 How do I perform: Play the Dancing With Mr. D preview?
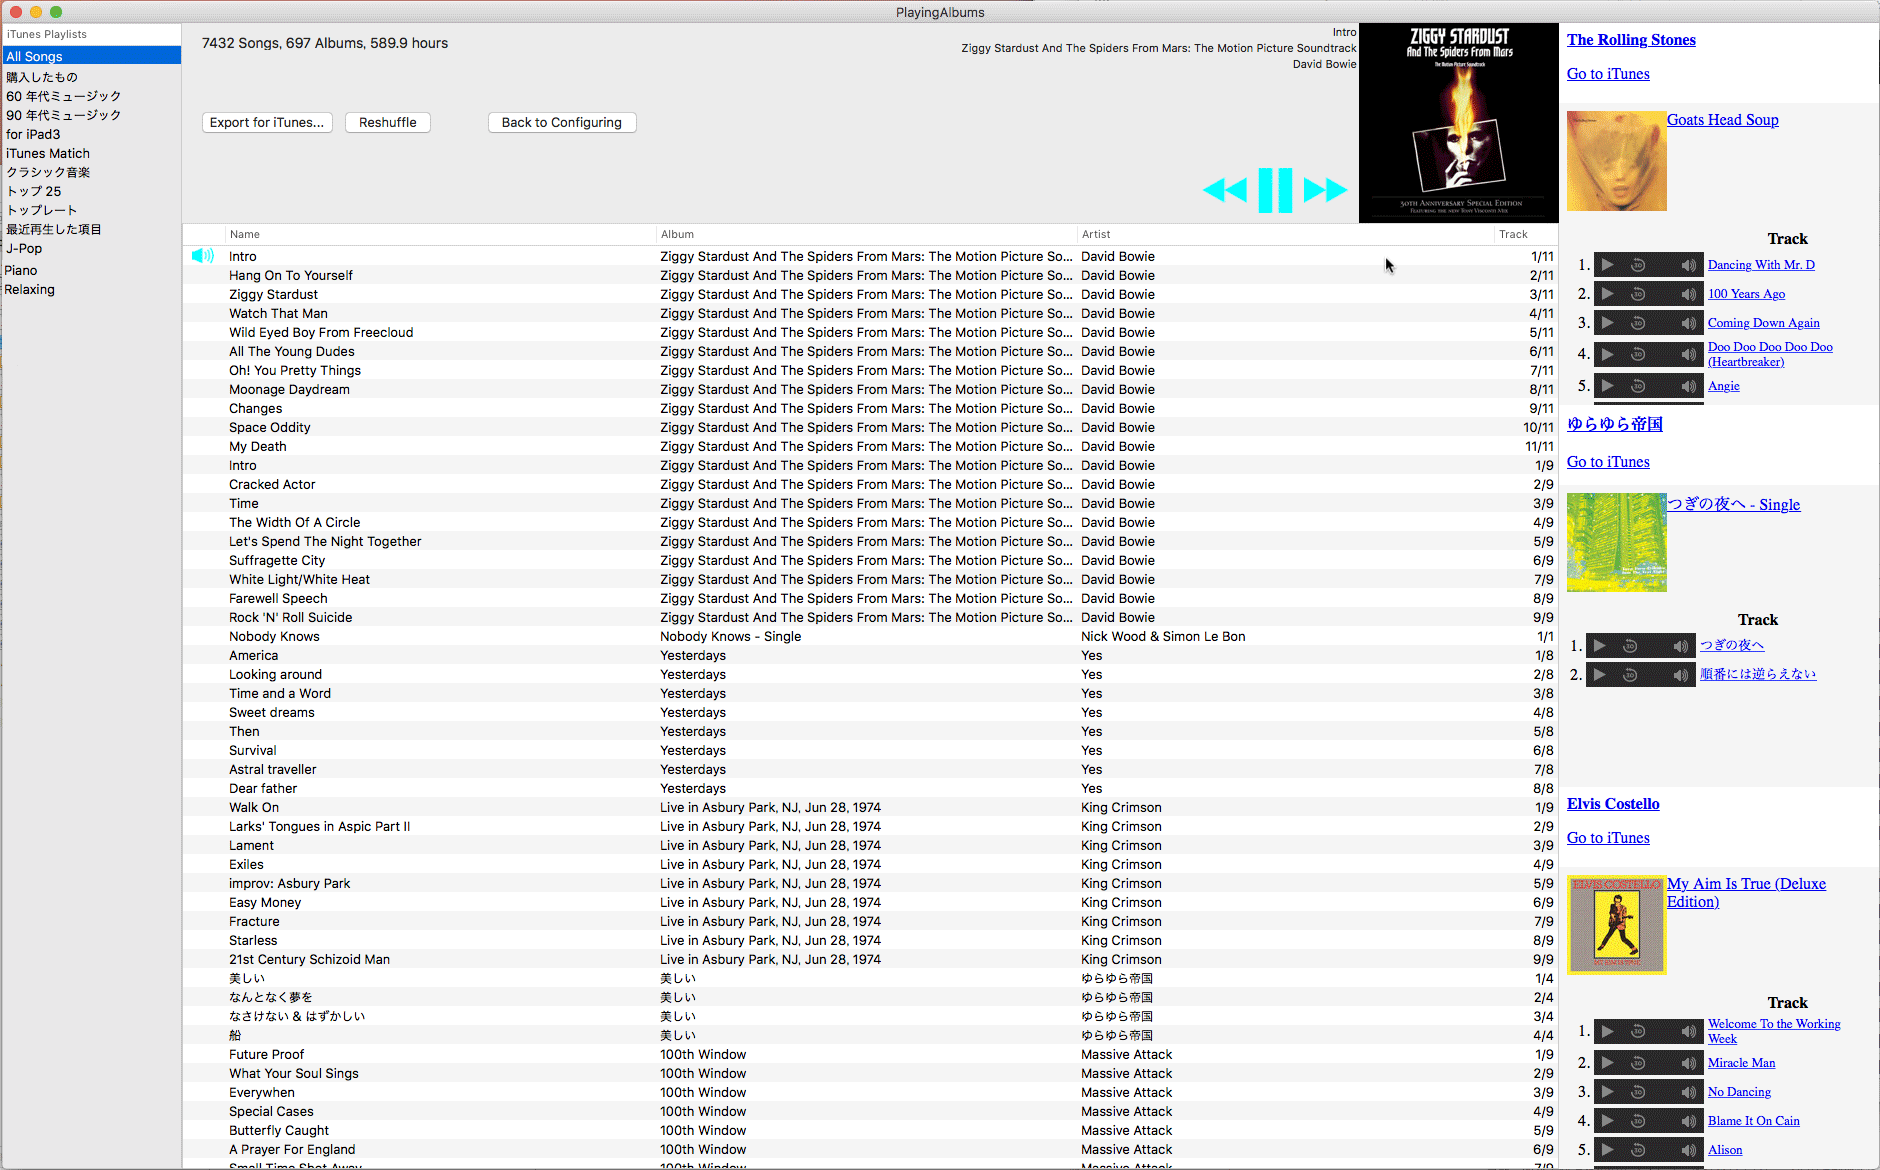(1607, 265)
